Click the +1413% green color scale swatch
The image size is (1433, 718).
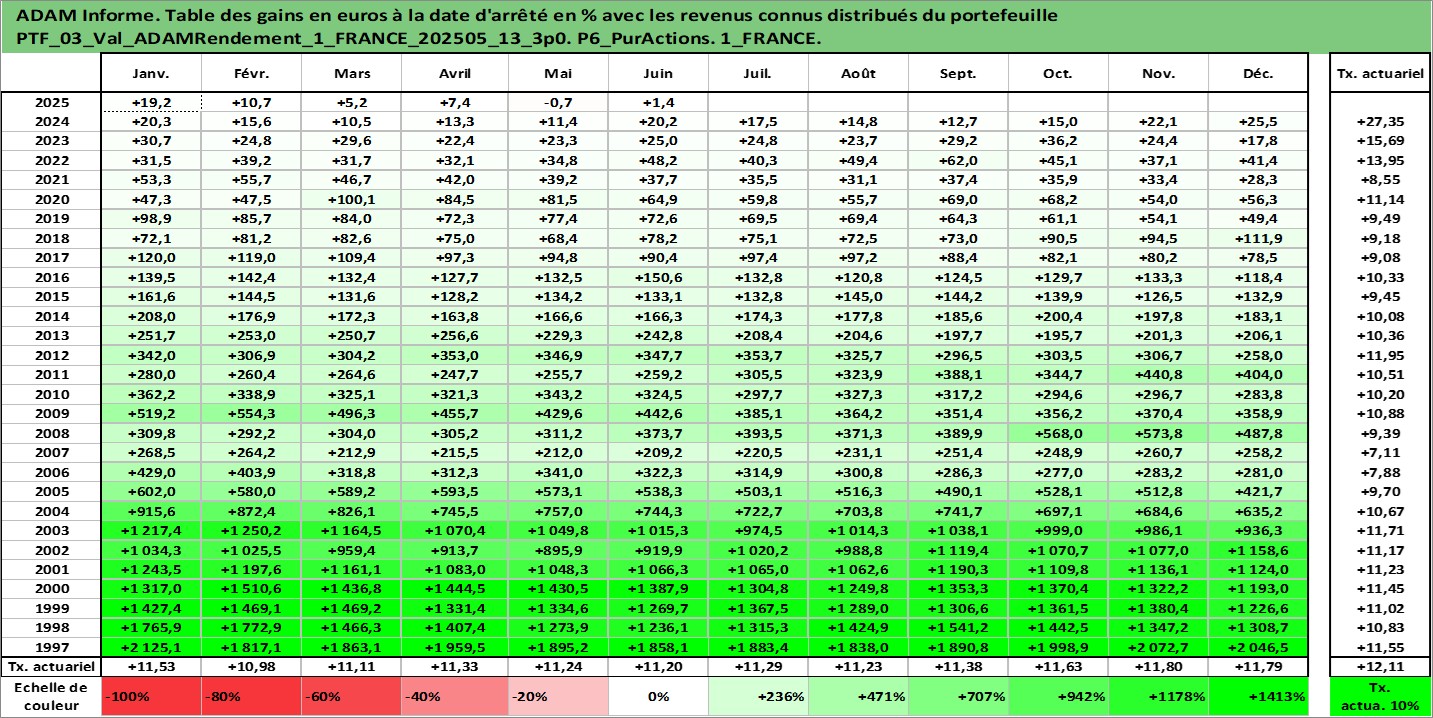click(1258, 696)
